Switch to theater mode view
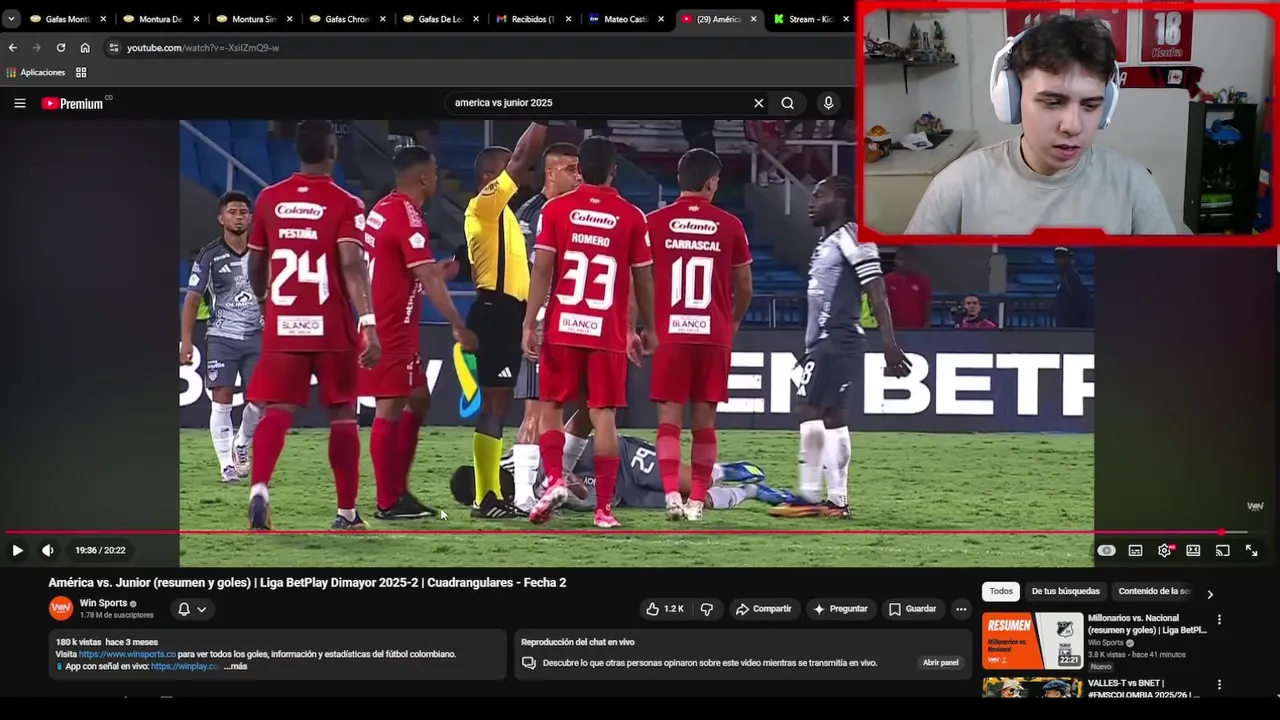 [x=1193, y=550]
